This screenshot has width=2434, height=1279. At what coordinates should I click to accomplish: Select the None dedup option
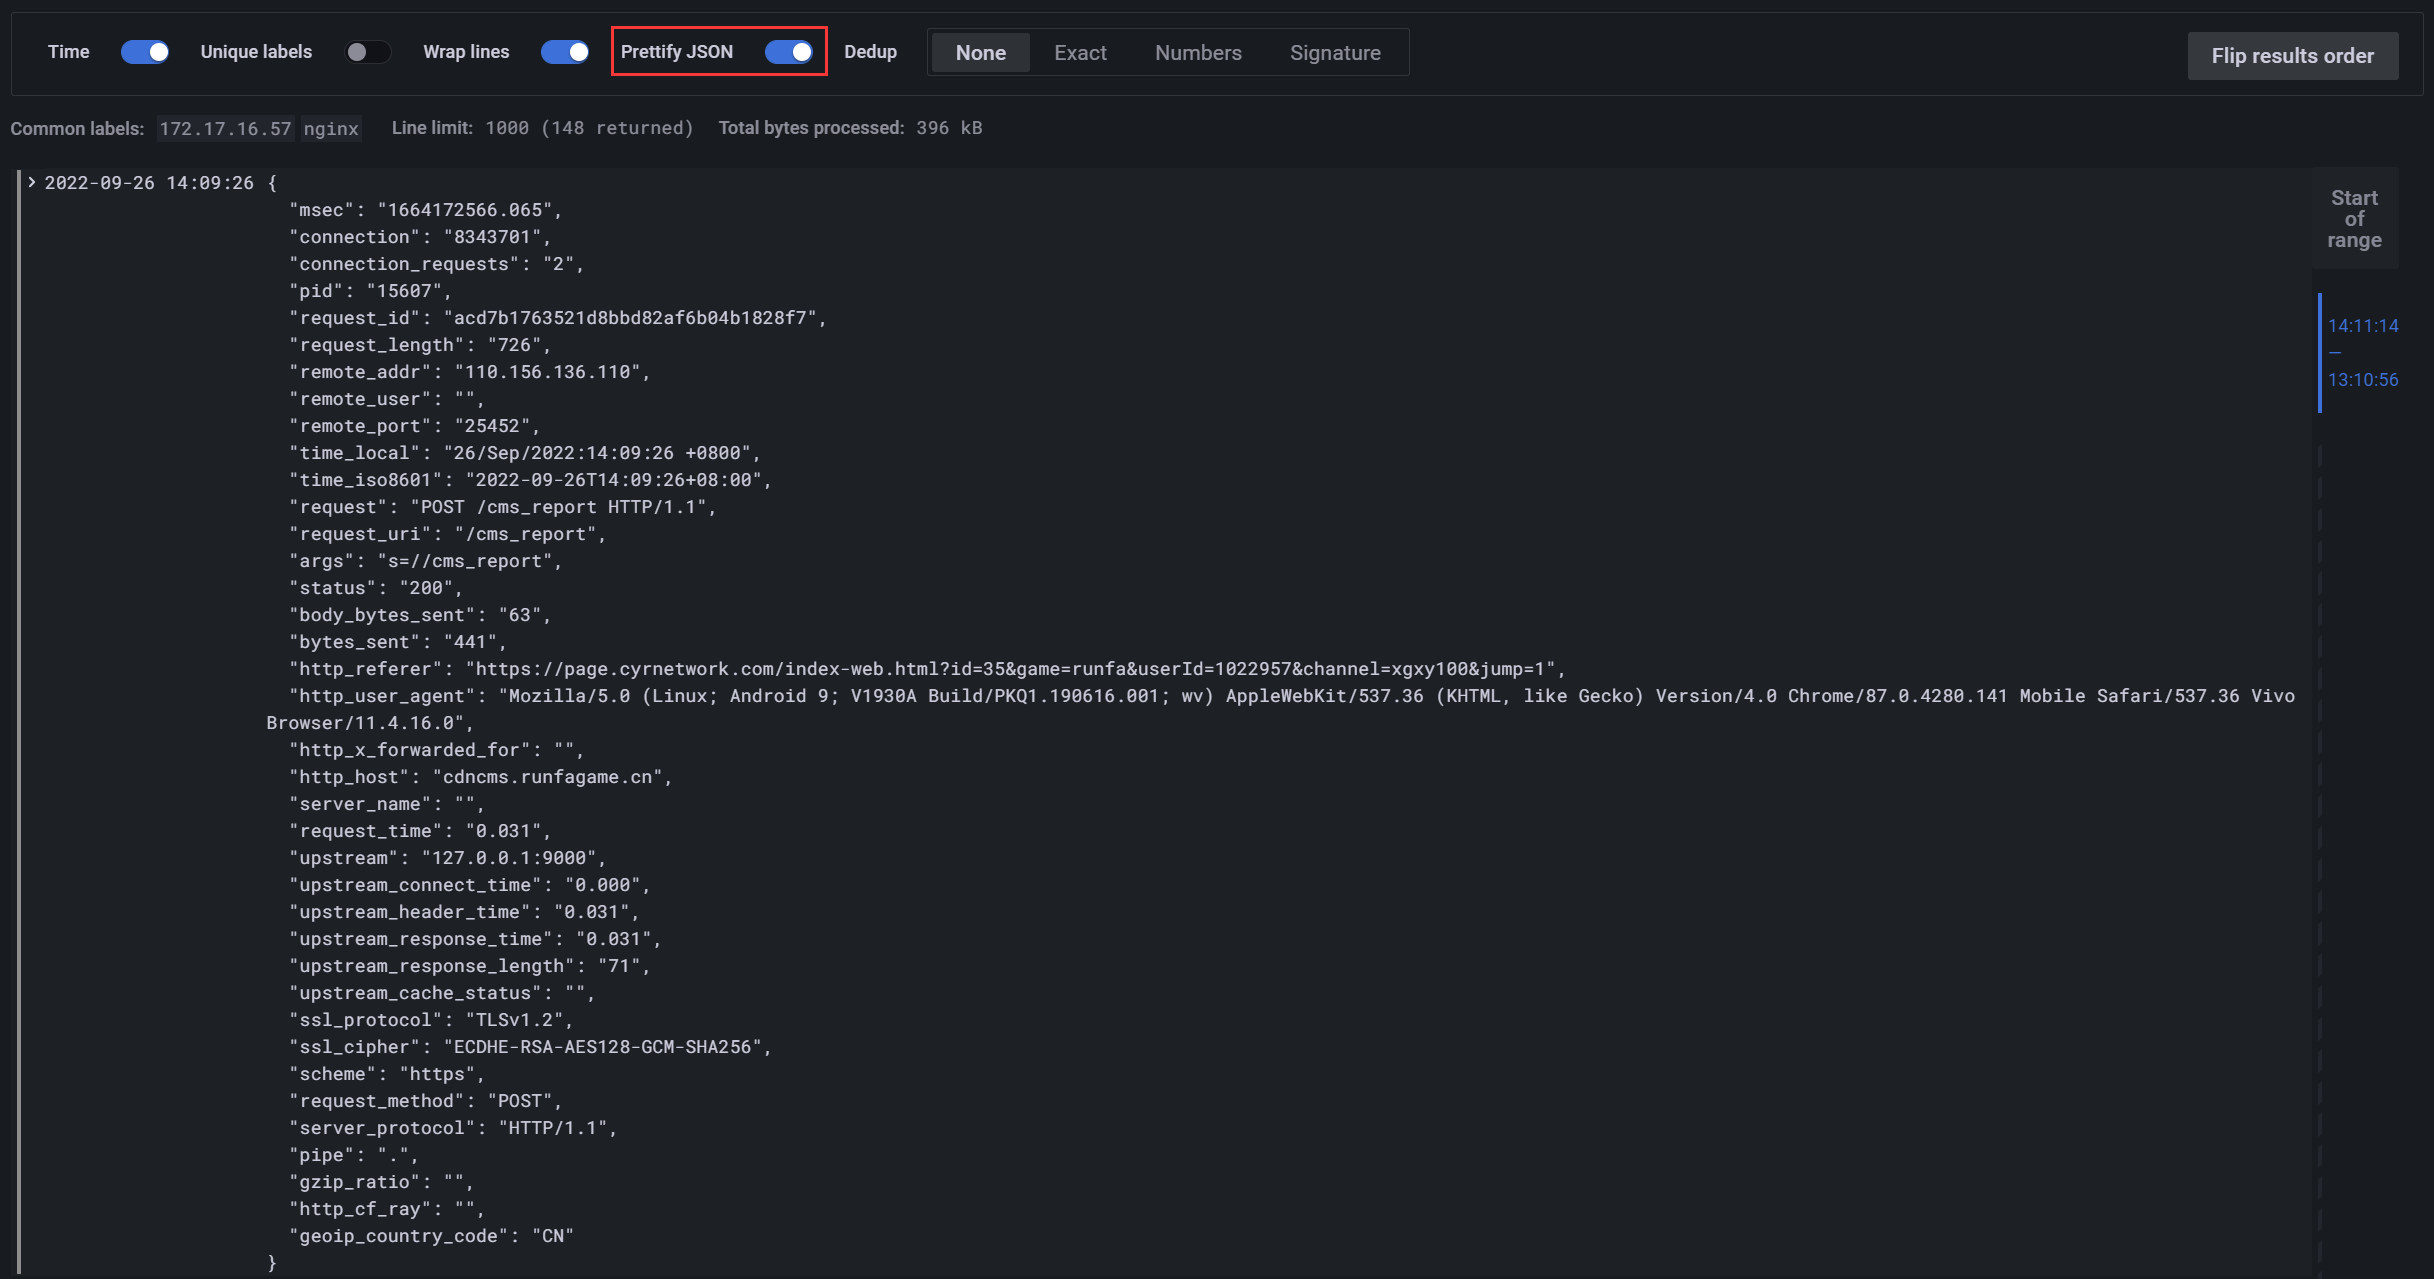click(980, 53)
